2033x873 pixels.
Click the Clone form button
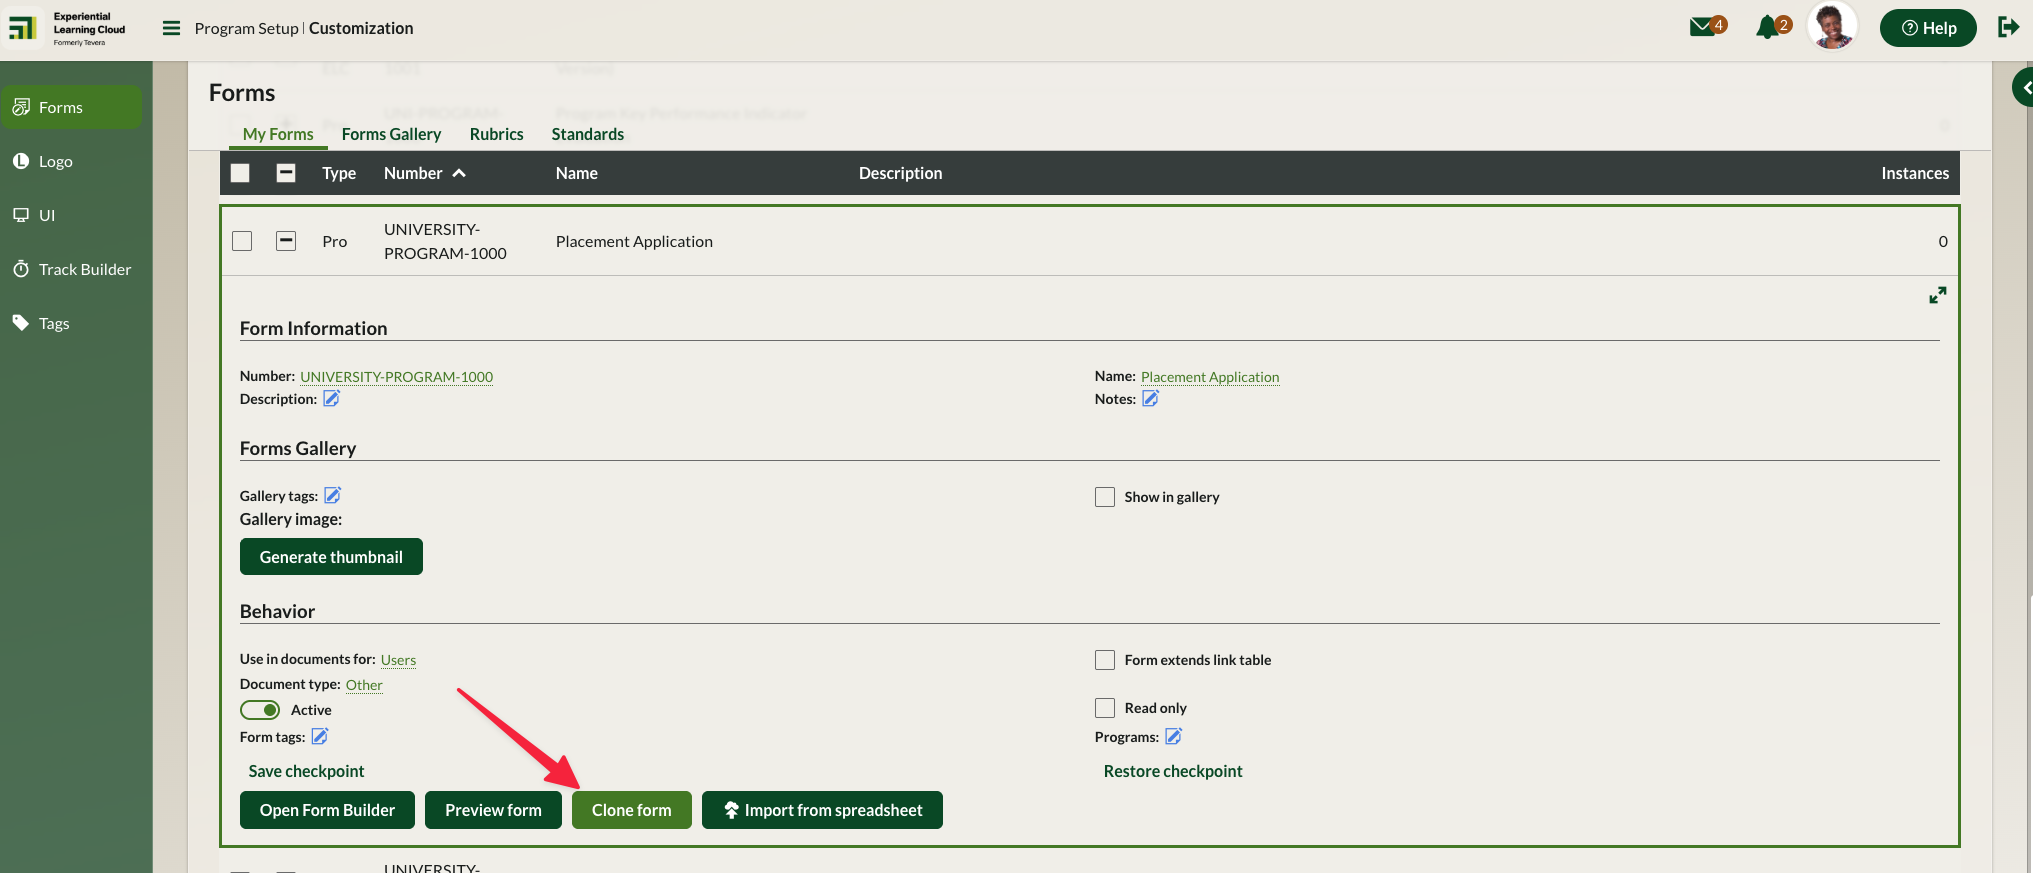(x=632, y=810)
